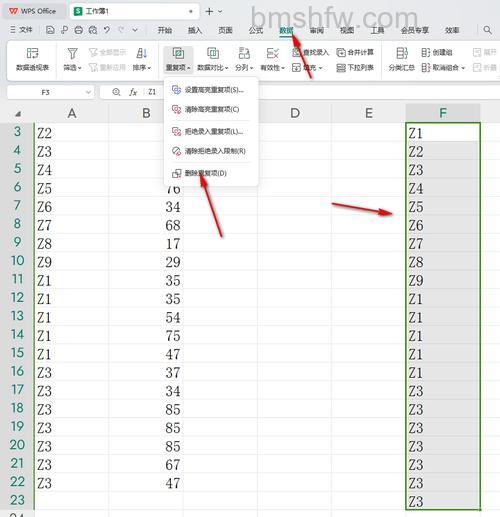Expand the Name Box dropdown arrow
This screenshot has height=517, width=500.
(88, 92)
